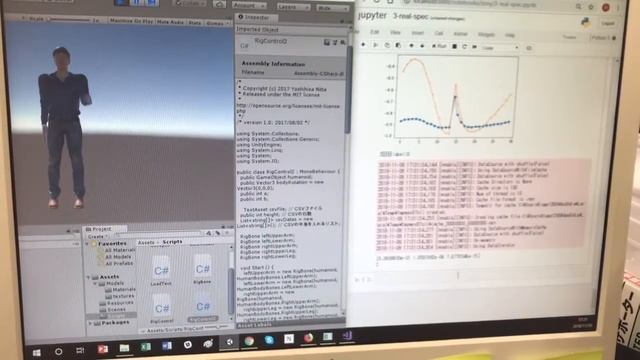Open the Jupyter Insert menu

(417, 33)
